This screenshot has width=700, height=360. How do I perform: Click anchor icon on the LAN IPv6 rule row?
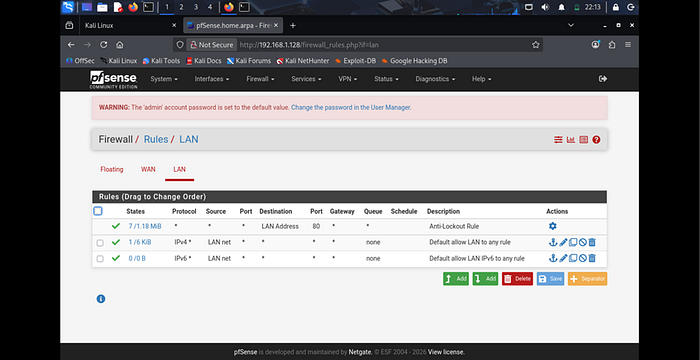click(x=553, y=258)
